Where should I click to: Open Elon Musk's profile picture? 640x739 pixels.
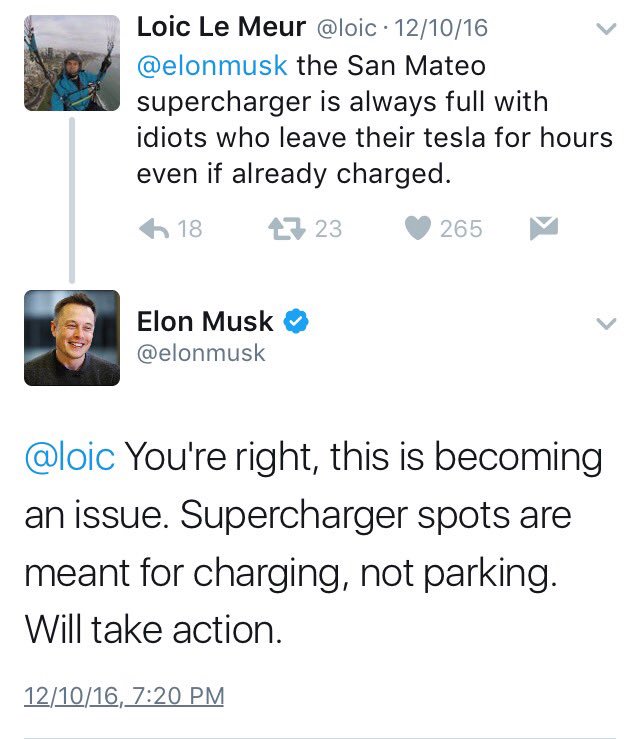click(x=72, y=338)
